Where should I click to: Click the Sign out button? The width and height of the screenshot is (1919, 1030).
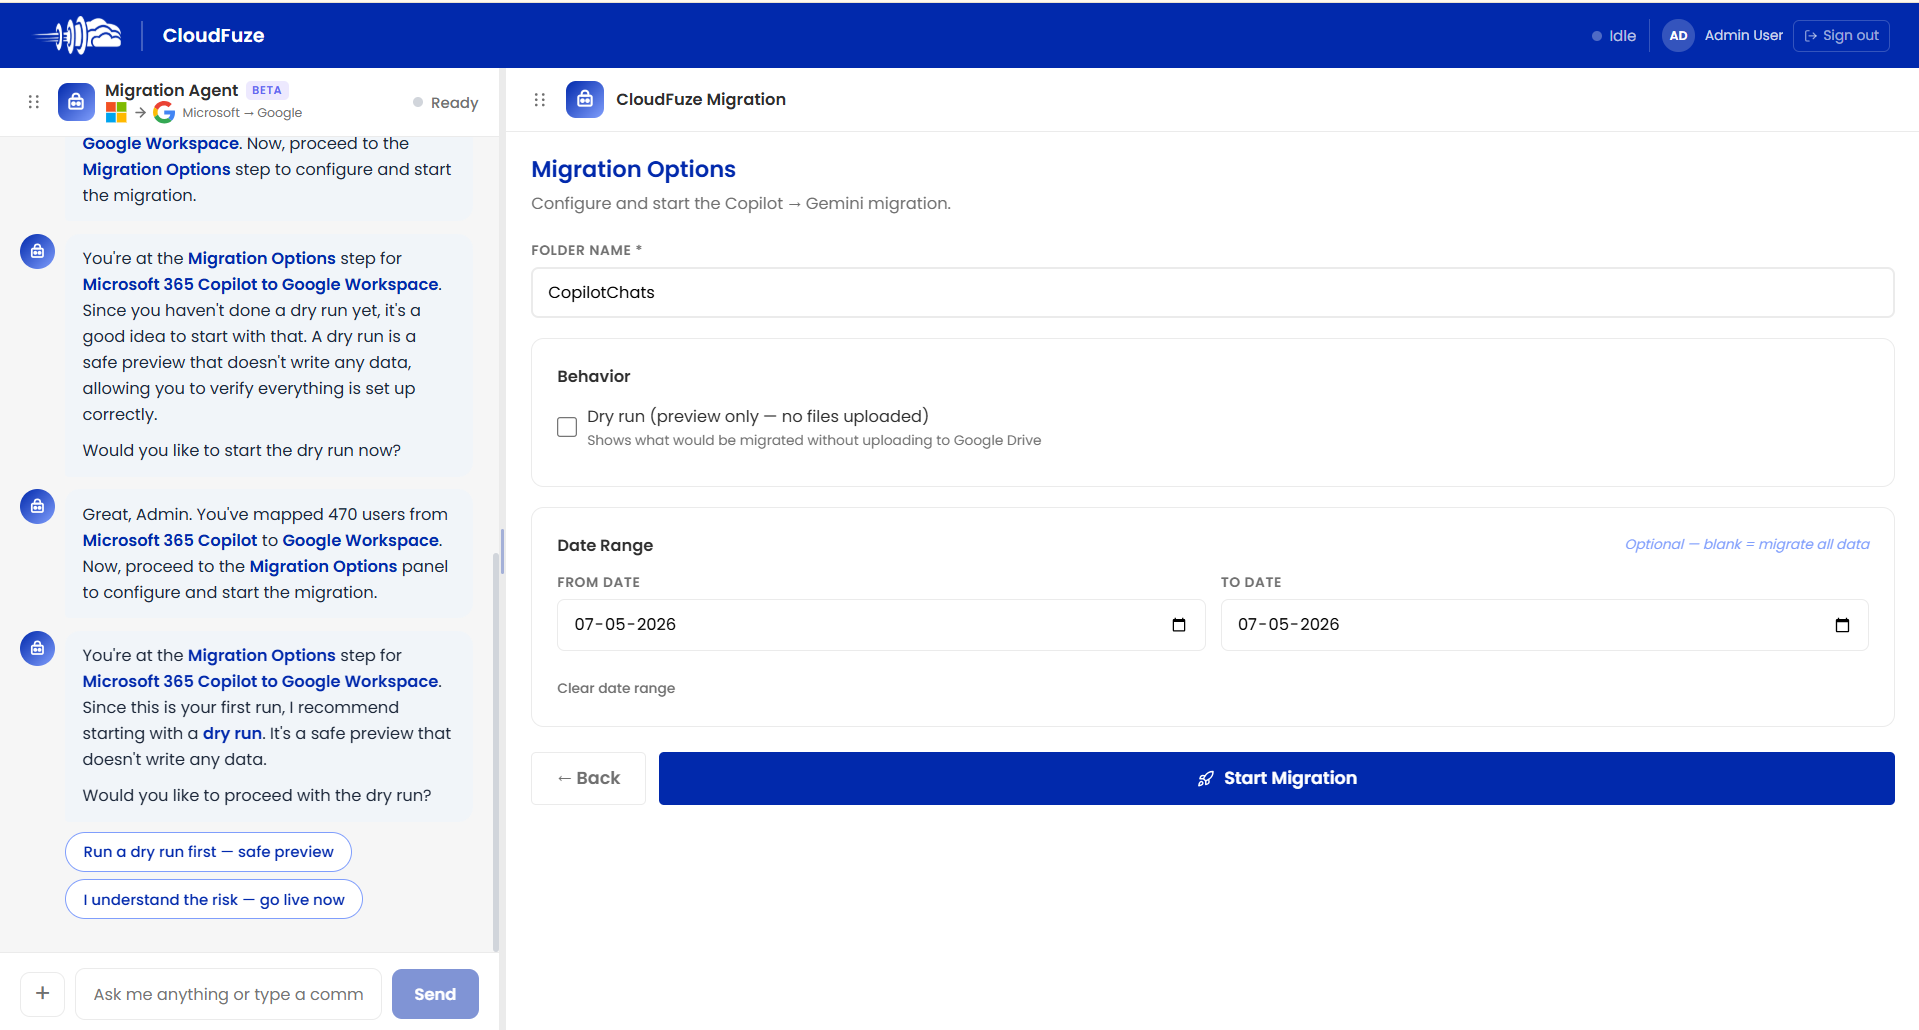(x=1841, y=36)
